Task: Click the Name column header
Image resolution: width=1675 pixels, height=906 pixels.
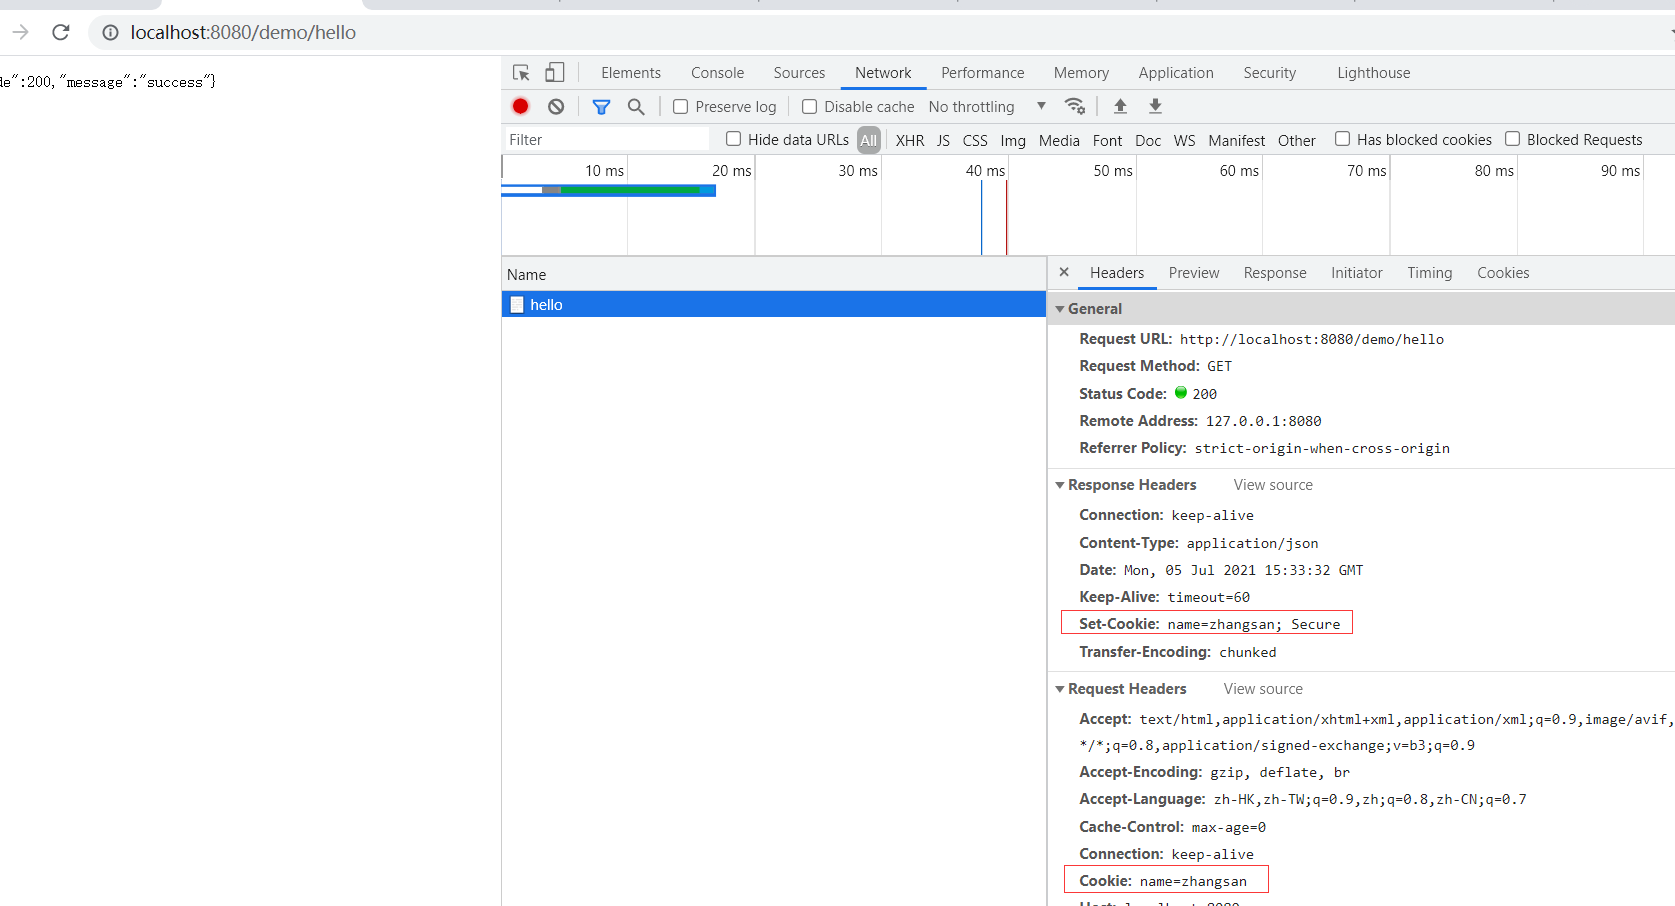Action: coord(773,274)
